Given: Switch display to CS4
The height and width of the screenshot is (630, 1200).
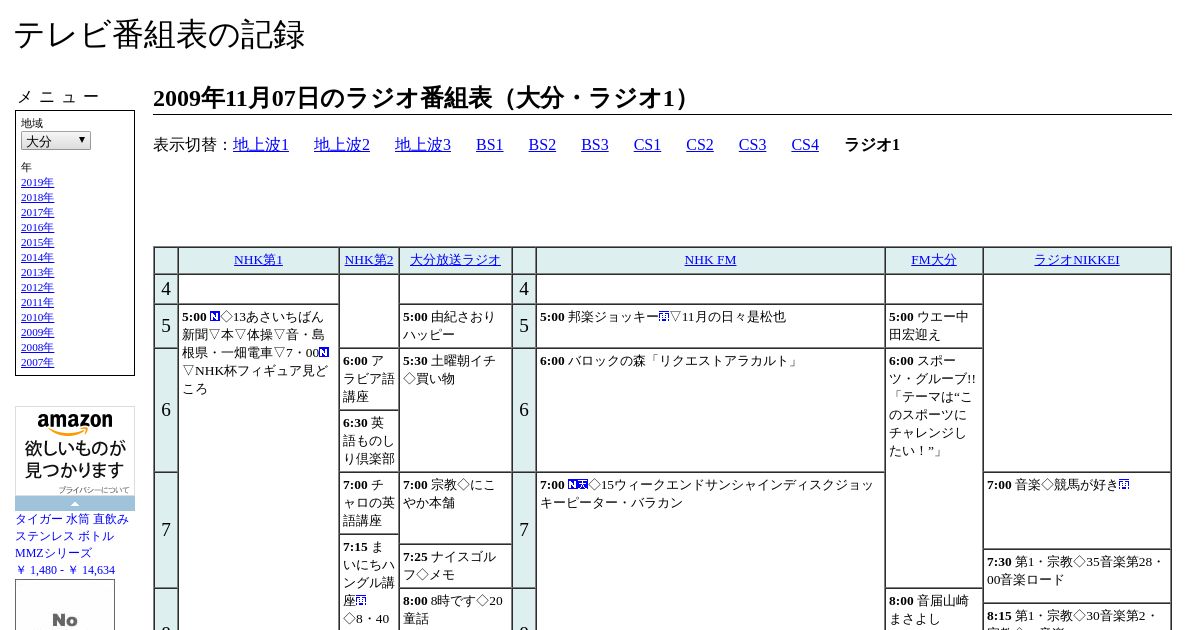Looking at the screenshot, I should pyautogui.click(x=805, y=145).
